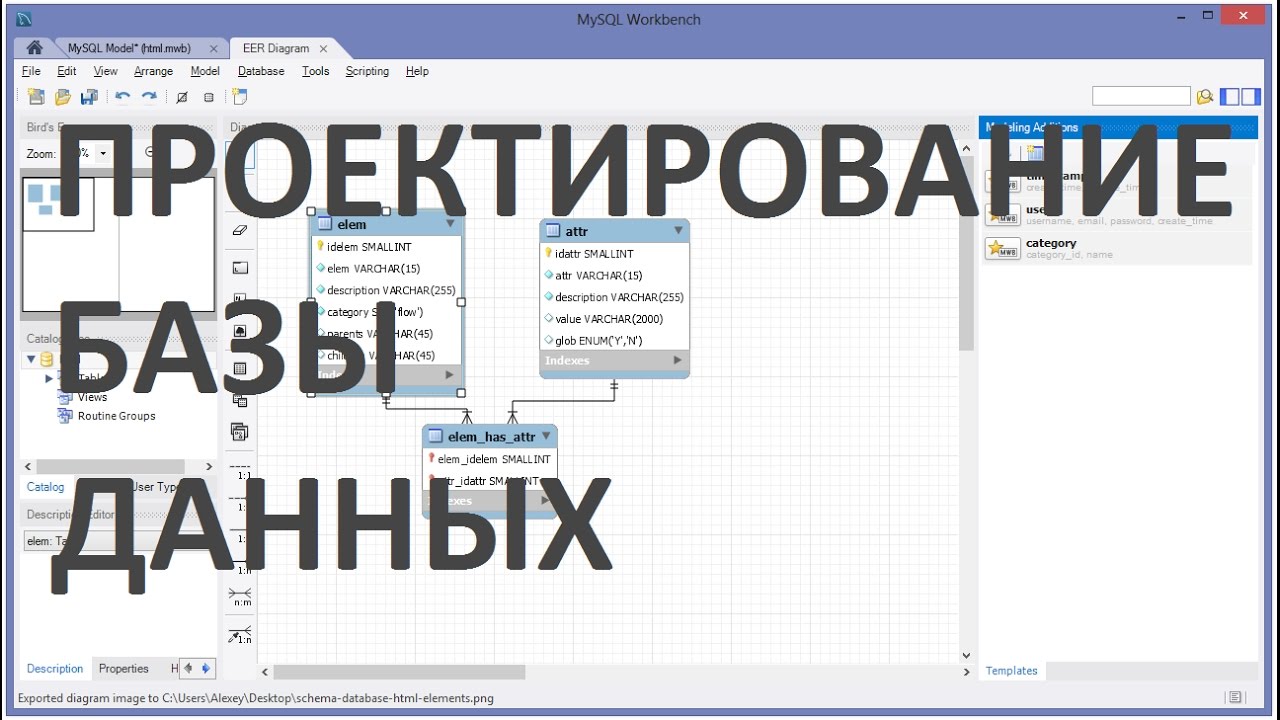Open the Model menu

tap(205, 71)
